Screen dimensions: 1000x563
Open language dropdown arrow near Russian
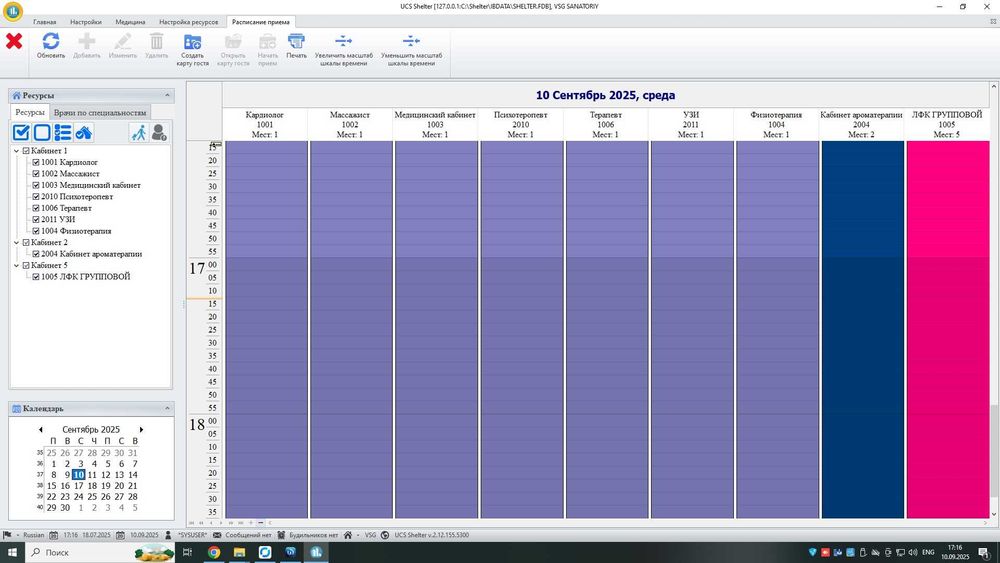pyautogui.click(x=18, y=536)
